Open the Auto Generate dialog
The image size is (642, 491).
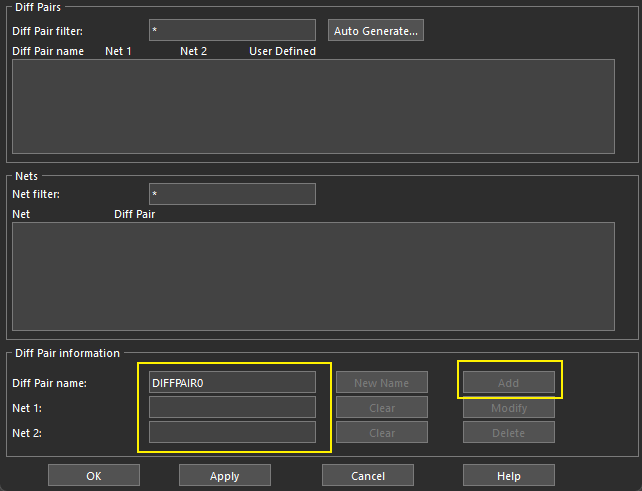click(375, 31)
